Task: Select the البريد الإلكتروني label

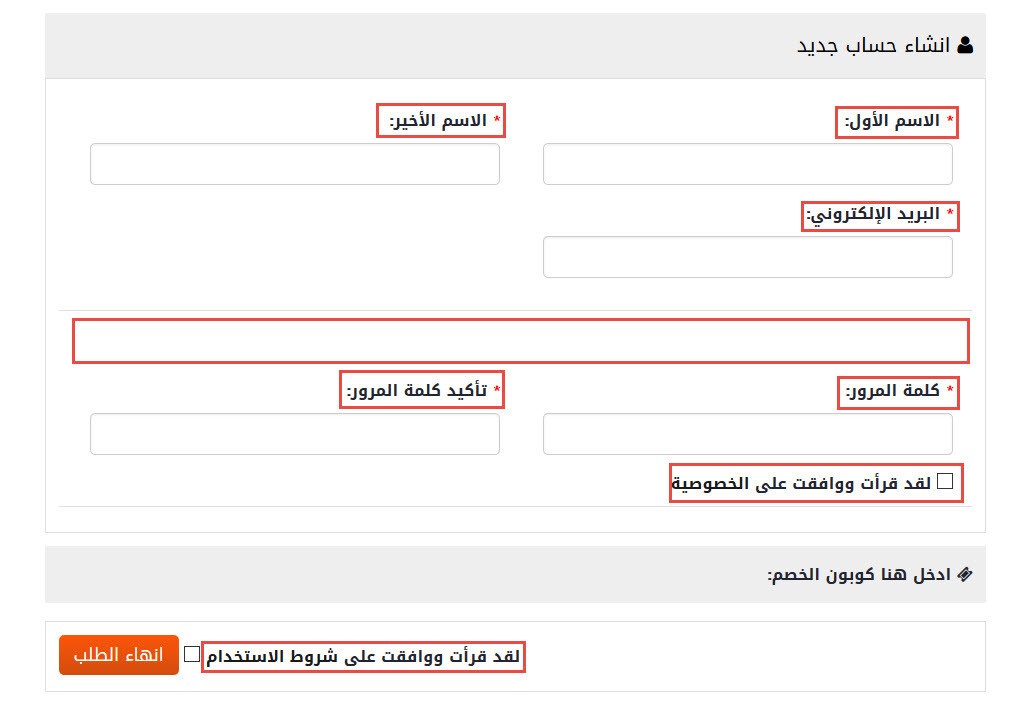Action: 880,214
